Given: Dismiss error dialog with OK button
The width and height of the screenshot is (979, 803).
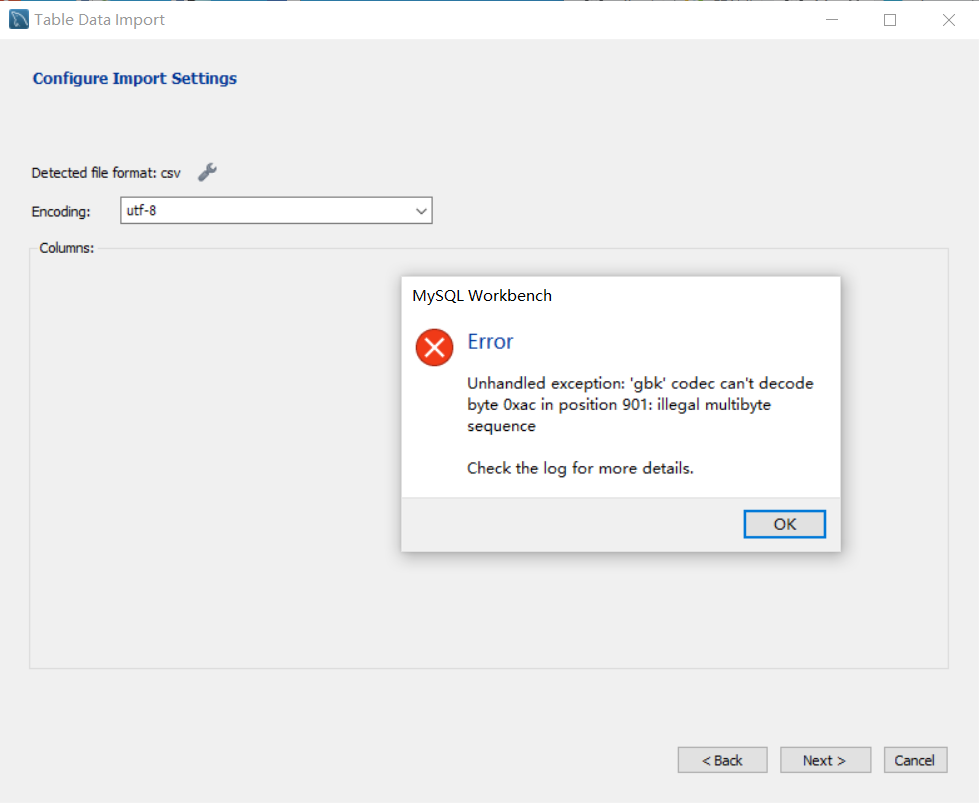Looking at the screenshot, I should coord(784,524).
